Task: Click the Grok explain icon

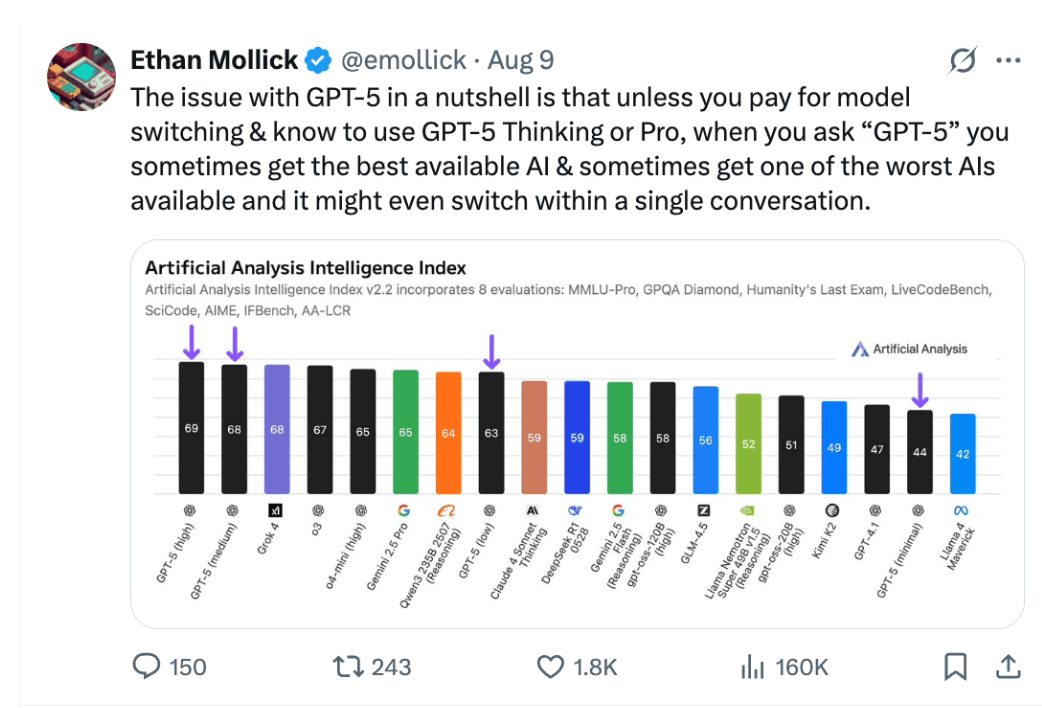Action: pyautogui.click(x=962, y=60)
